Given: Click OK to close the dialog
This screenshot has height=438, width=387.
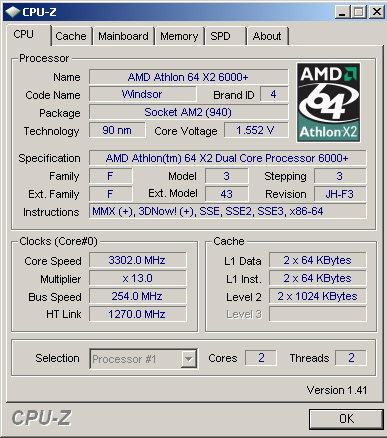Looking at the screenshot, I should click(x=346, y=419).
